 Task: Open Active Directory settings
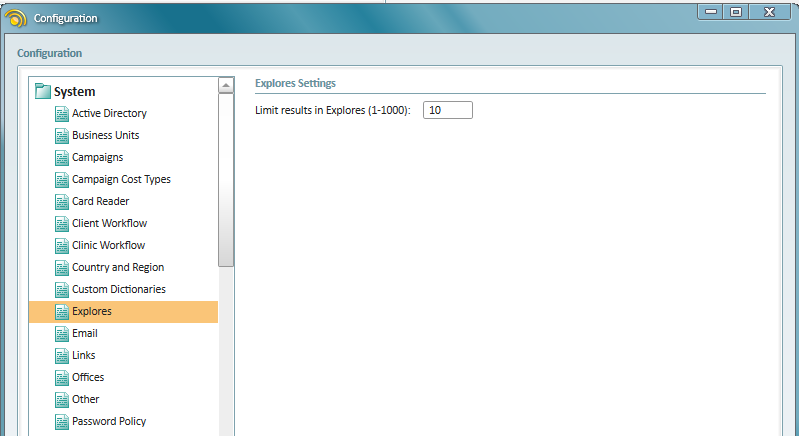109,113
